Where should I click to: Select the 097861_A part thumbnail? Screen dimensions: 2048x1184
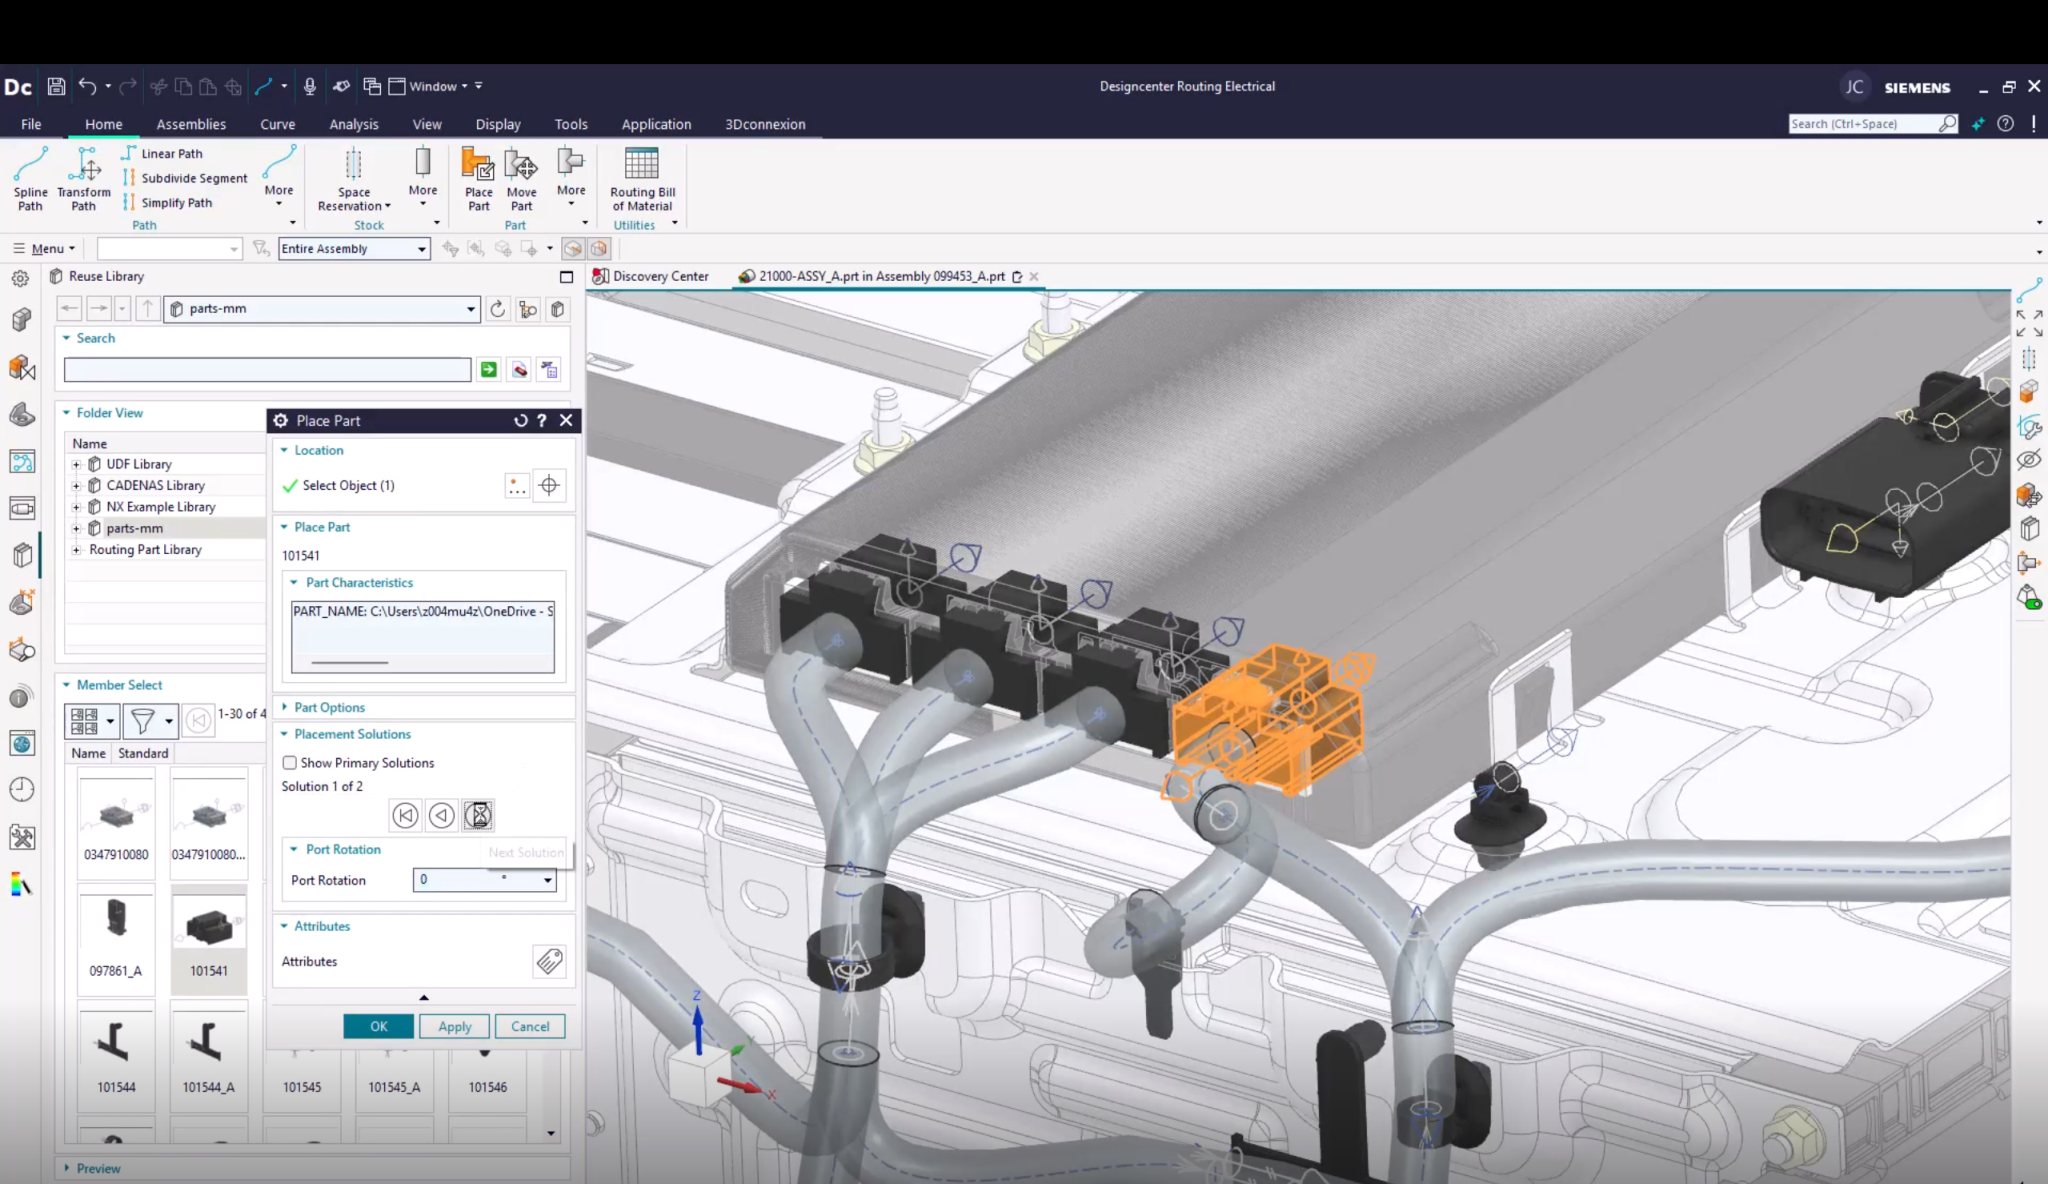[x=116, y=938]
